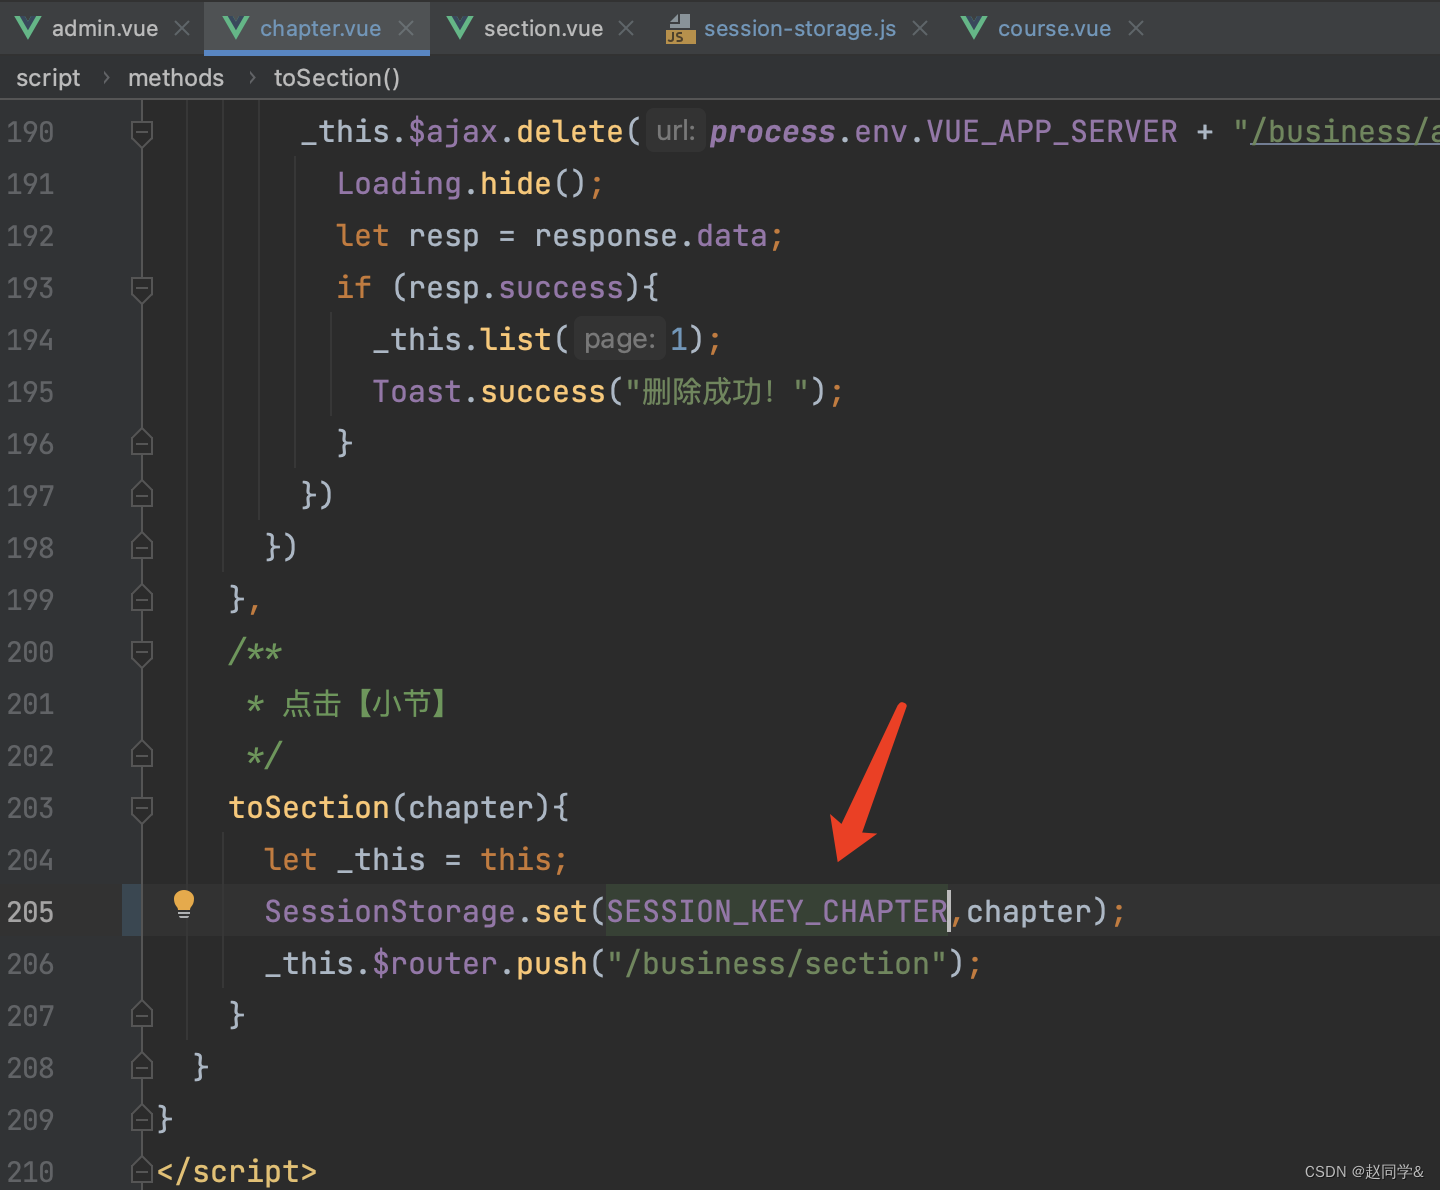
Task: Click the 点击【小节】 comment text
Action: pyautogui.click(x=365, y=703)
